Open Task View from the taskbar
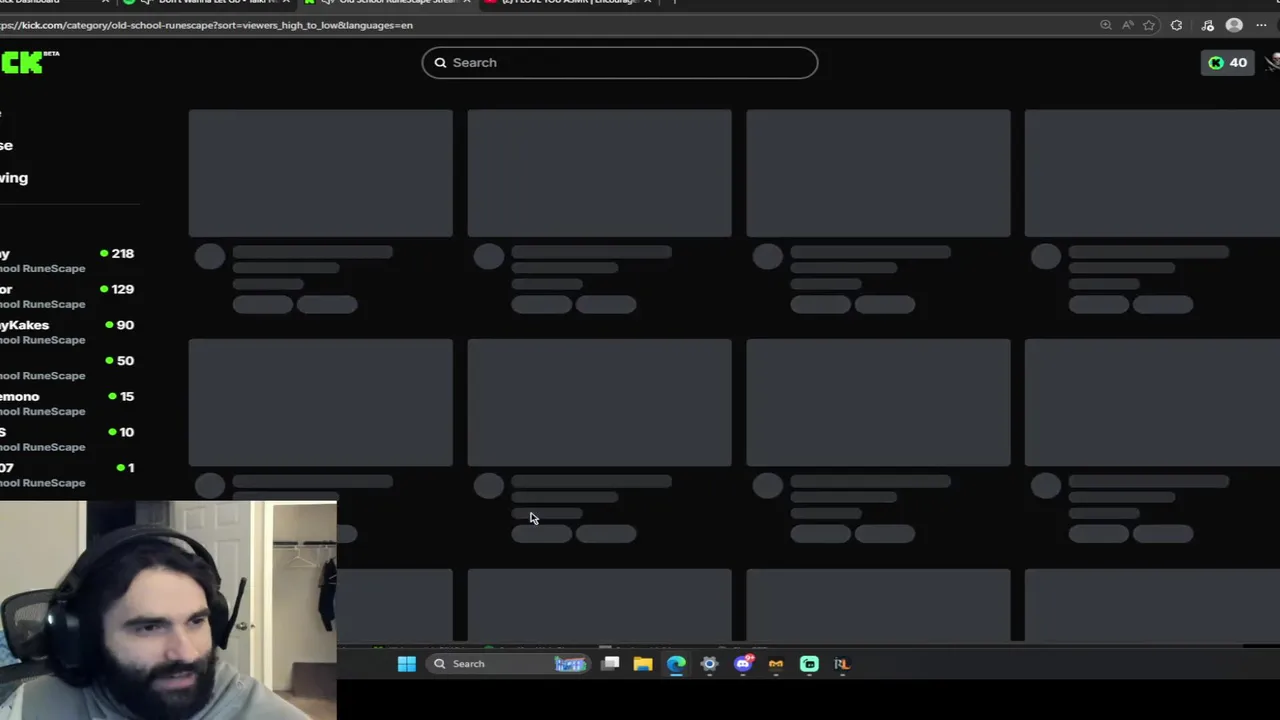 click(611, 664)
